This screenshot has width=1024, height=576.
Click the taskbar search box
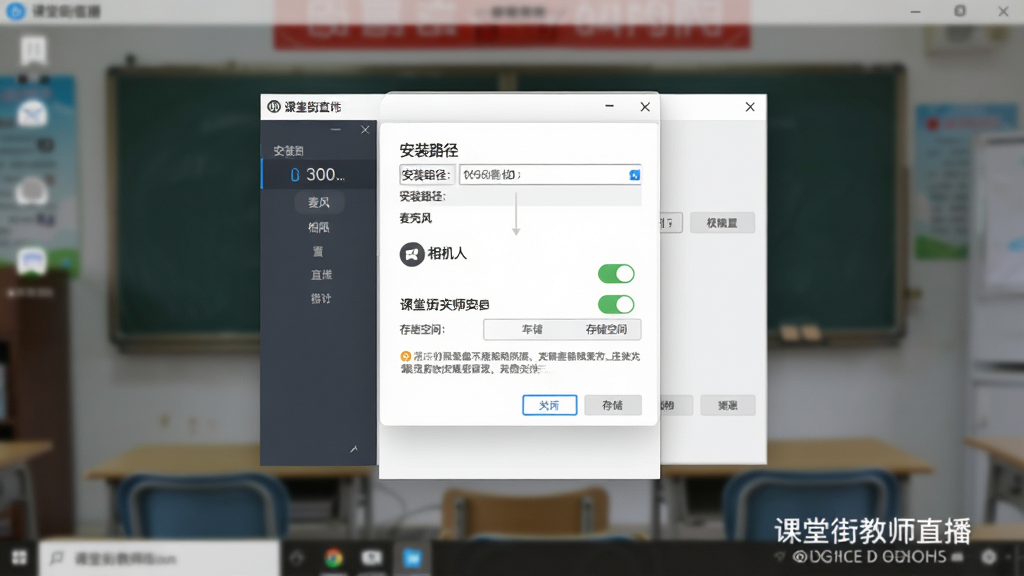click(x=160, y=558)
